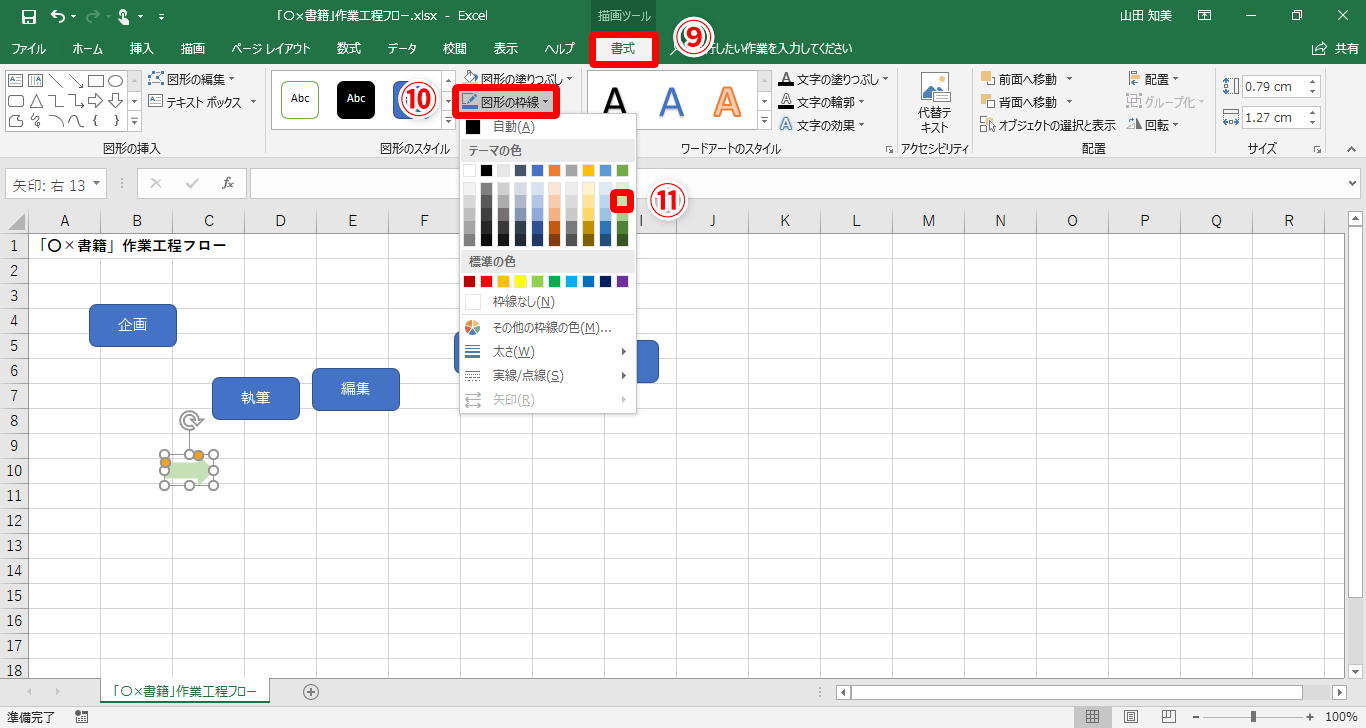
Task: Collapse the ribbon with the caret
Action: (1352, 148)
